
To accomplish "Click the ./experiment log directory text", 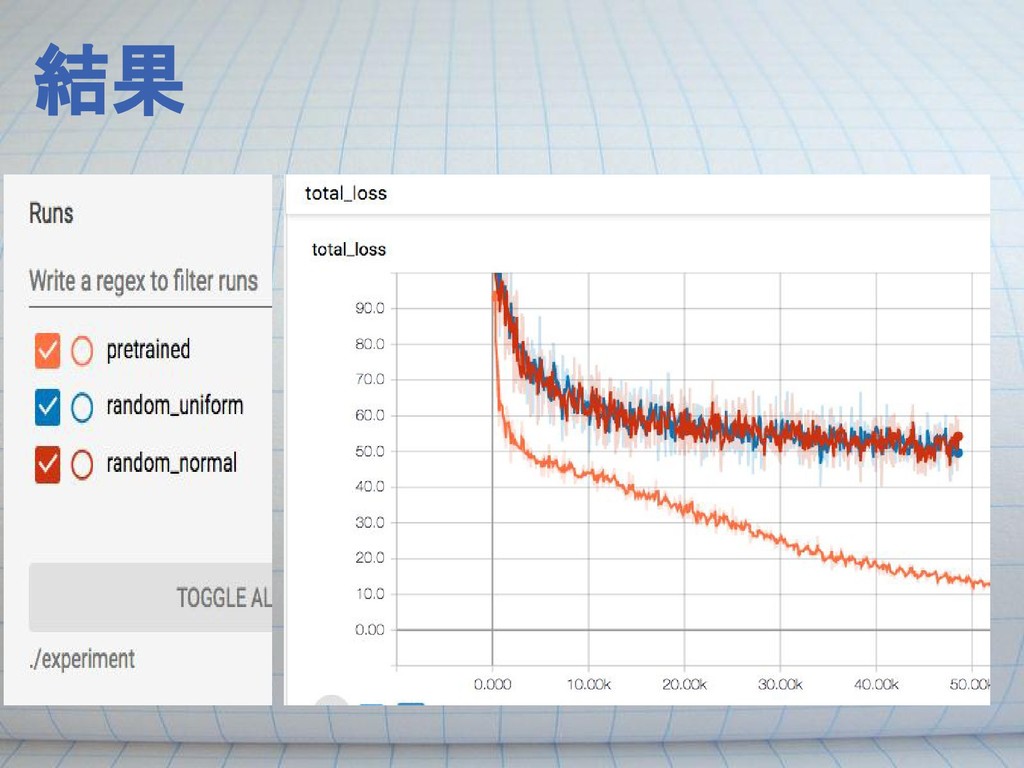I will coord(82,659).
